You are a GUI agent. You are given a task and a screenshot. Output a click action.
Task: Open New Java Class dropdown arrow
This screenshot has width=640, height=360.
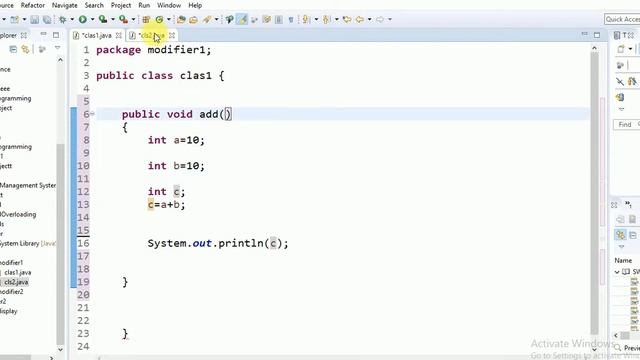pos(169,19)
